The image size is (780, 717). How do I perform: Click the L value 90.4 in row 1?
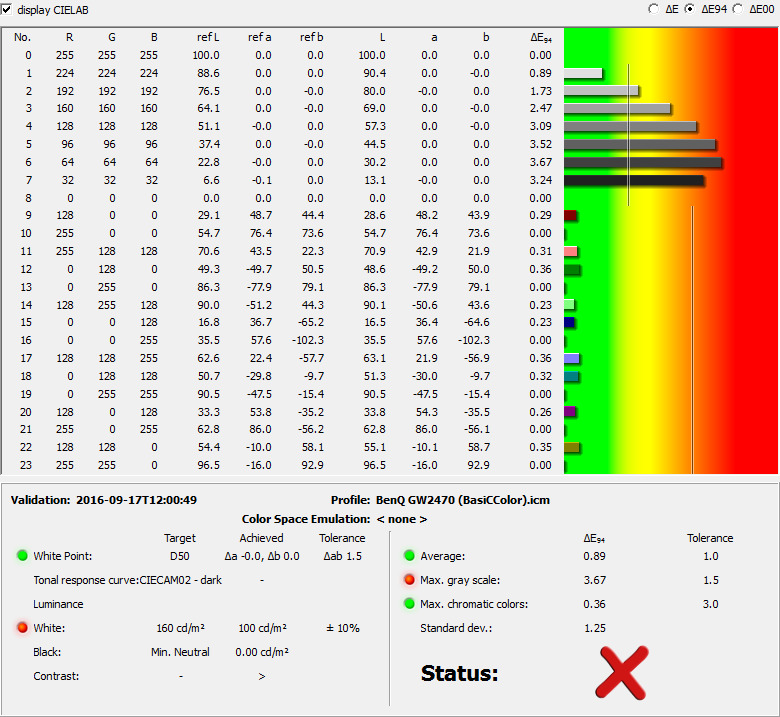pos(375,73)
